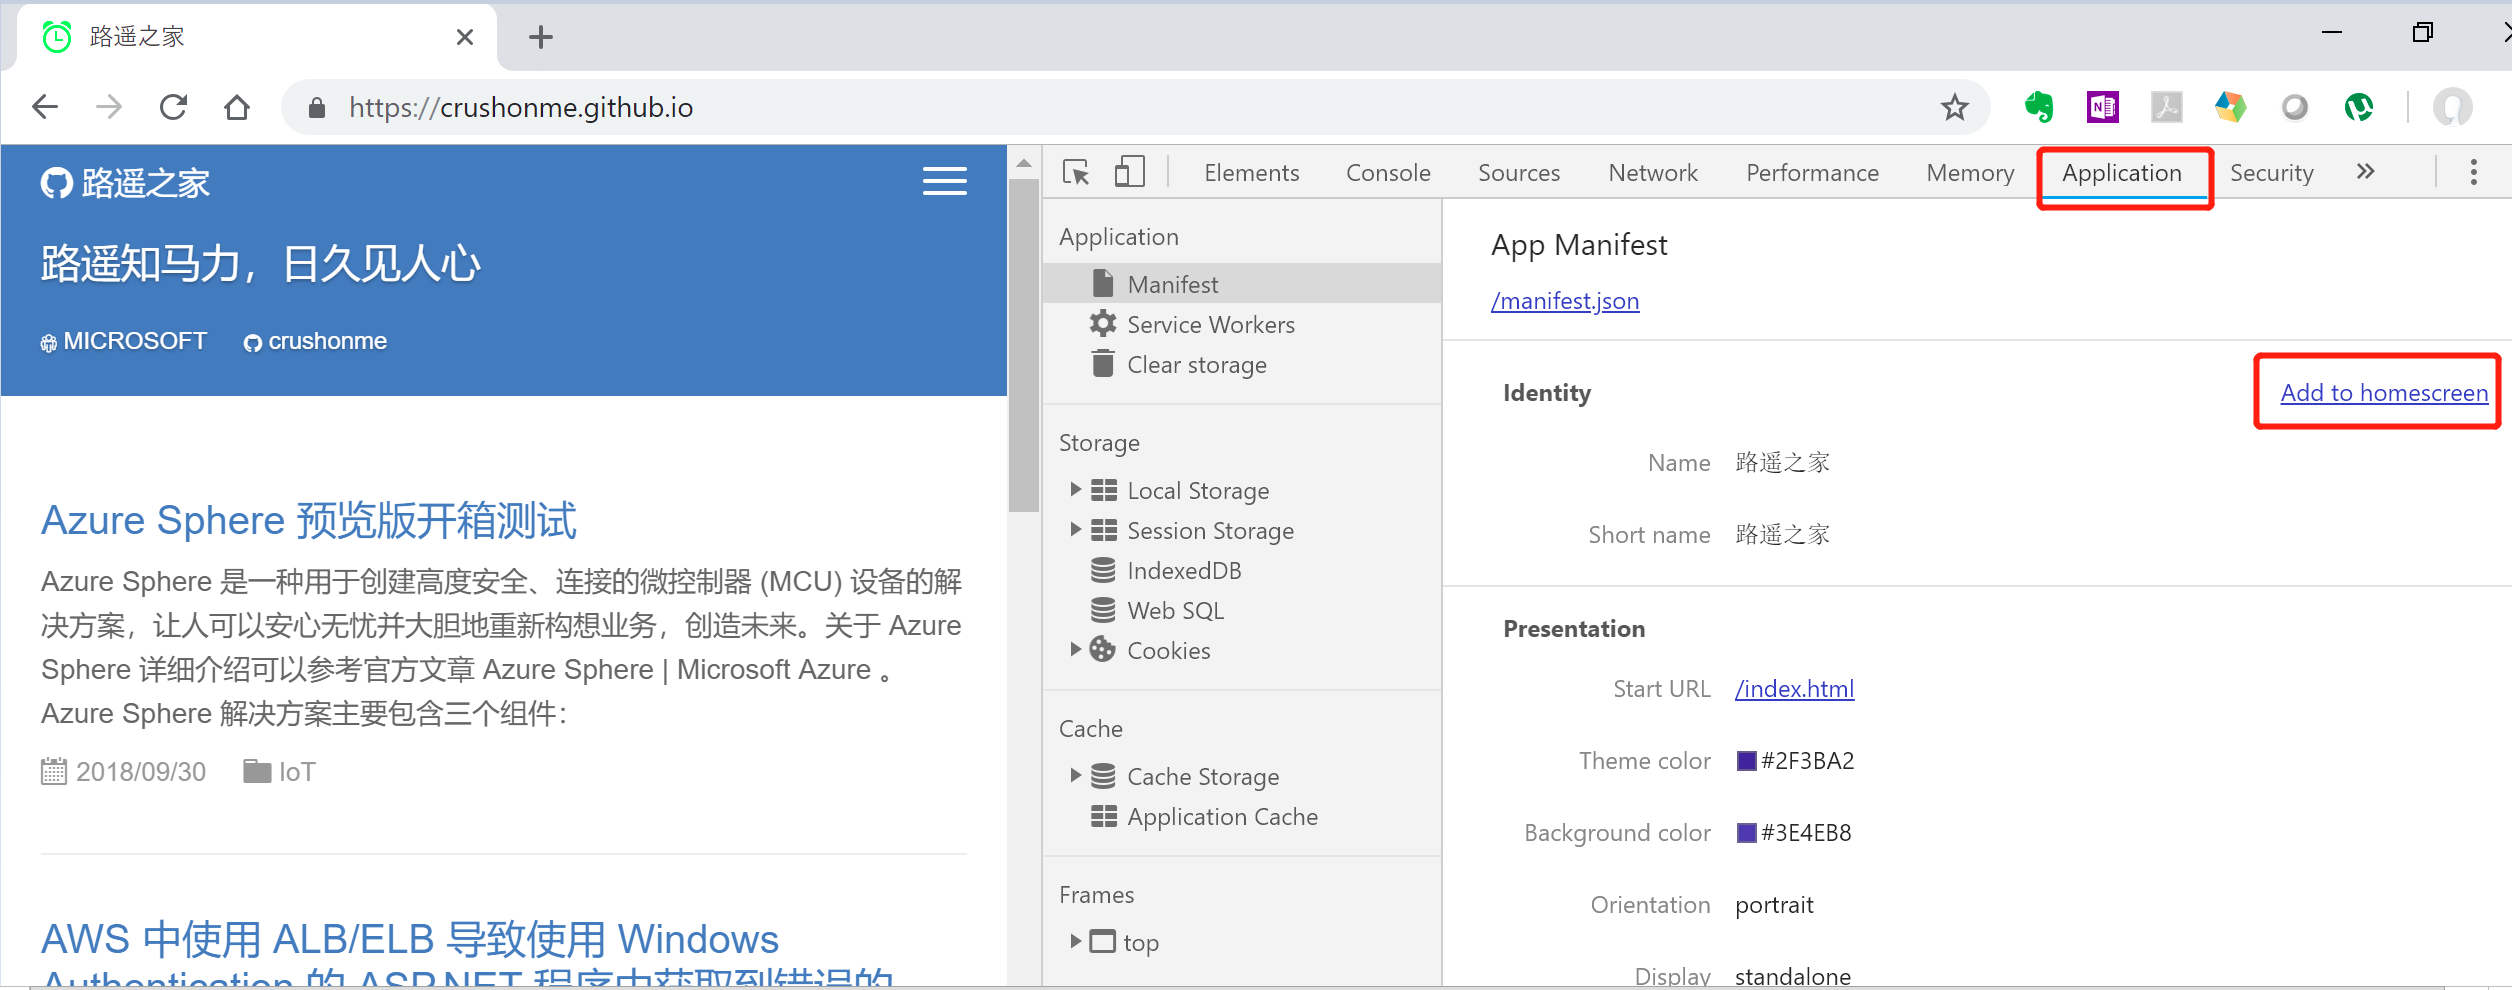Switch to the Memory tab
Screen dimensions: 2512x990
(1970, 173)
